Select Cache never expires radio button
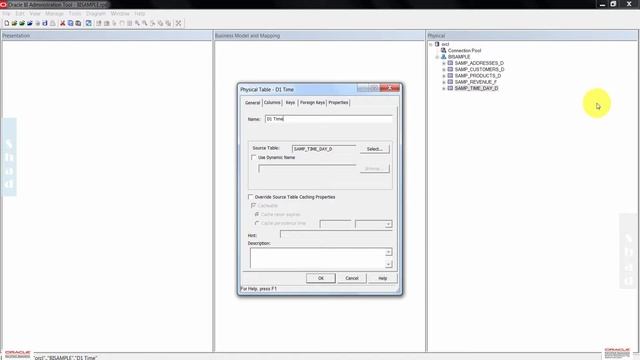 coord(257,214)
